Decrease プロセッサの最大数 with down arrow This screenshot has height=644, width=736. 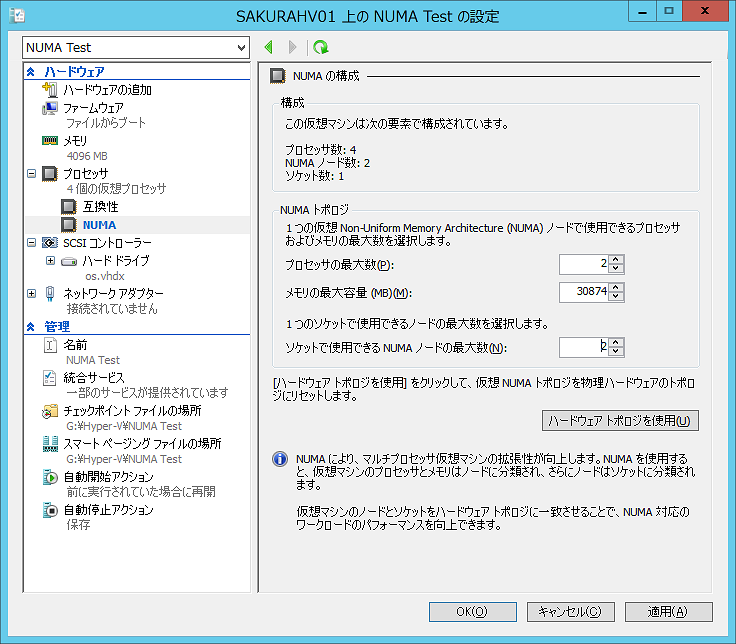tap(616, 268)
